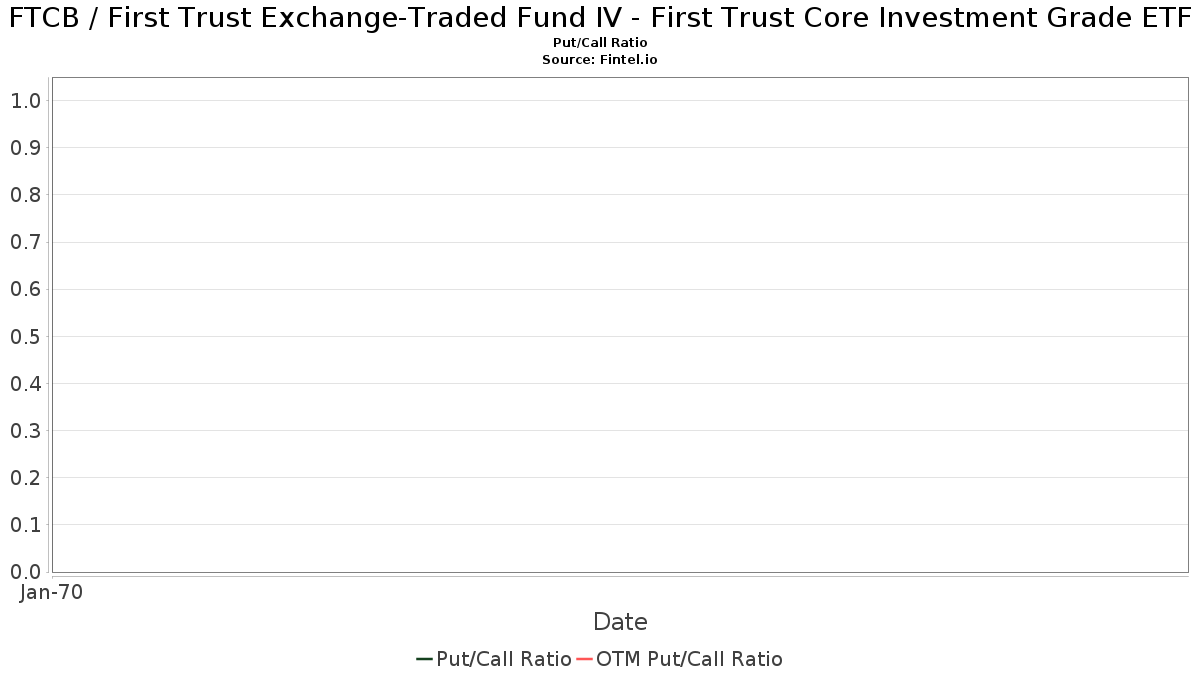Click the red OTM Put/Call Ratio legend line
This screenshot has width=1200, height=675.
coord(584,659)
